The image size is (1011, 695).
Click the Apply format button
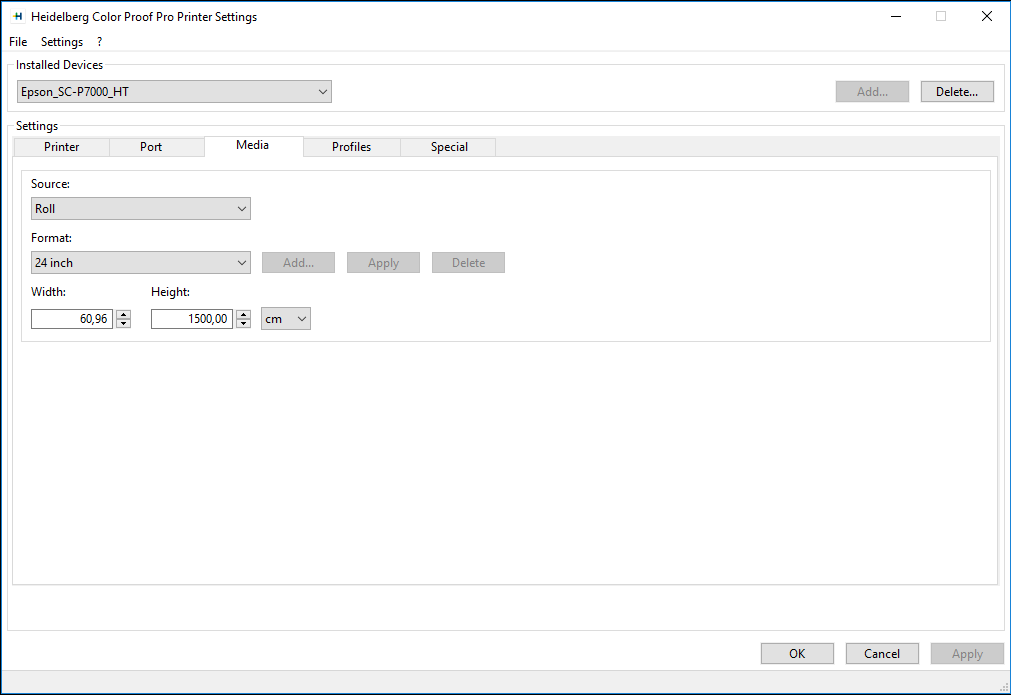pos(384,263)
